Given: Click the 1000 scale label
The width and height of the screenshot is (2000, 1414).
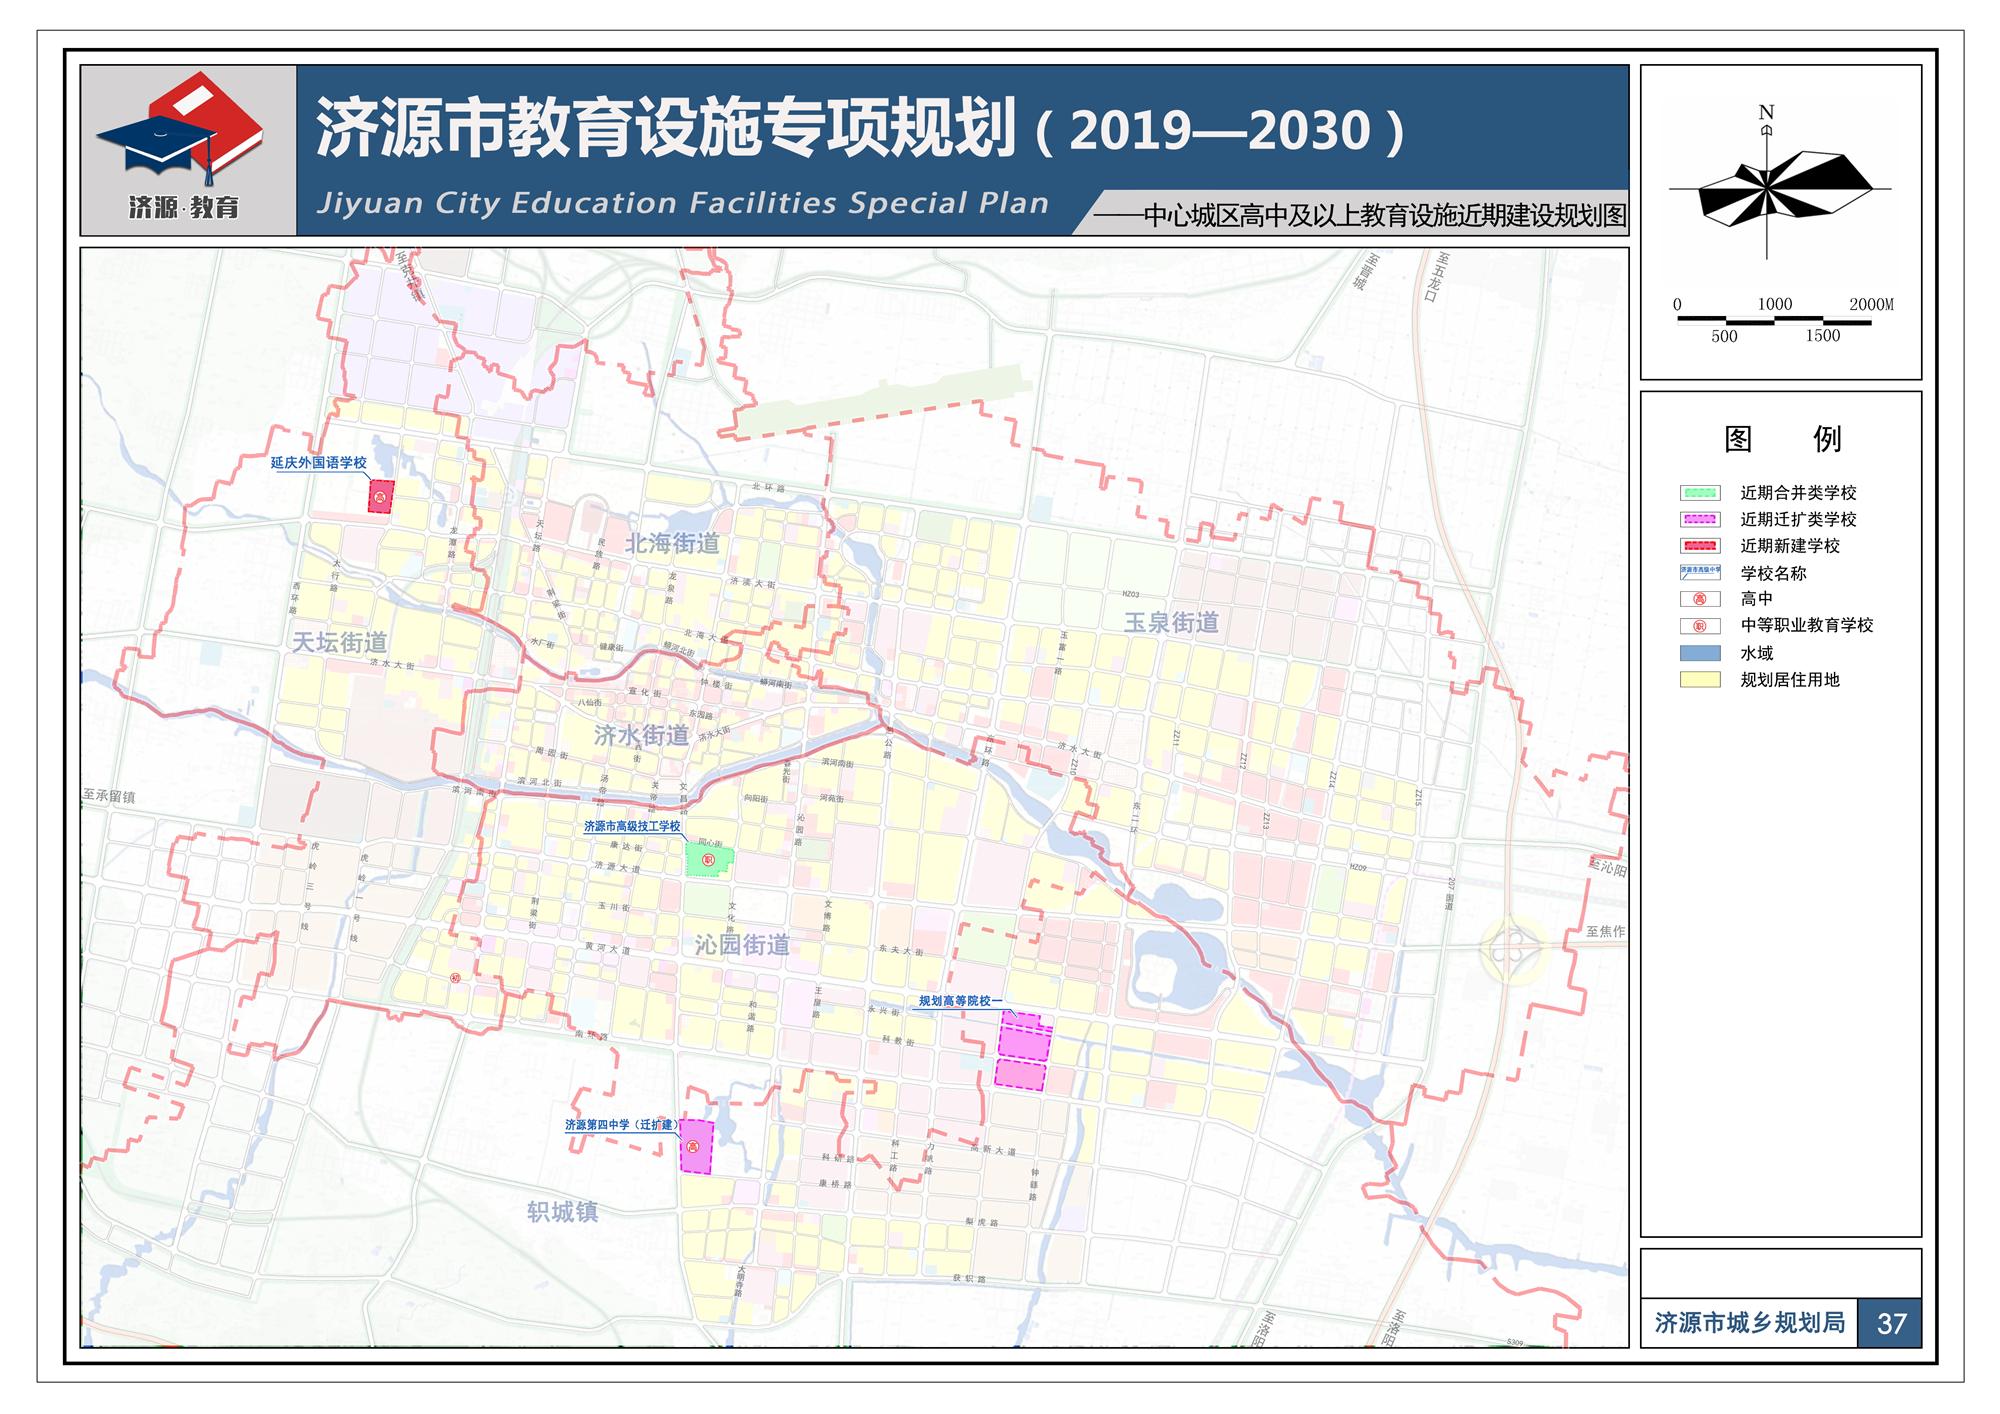Looking at the screenshot, I should click(1775, 304).
